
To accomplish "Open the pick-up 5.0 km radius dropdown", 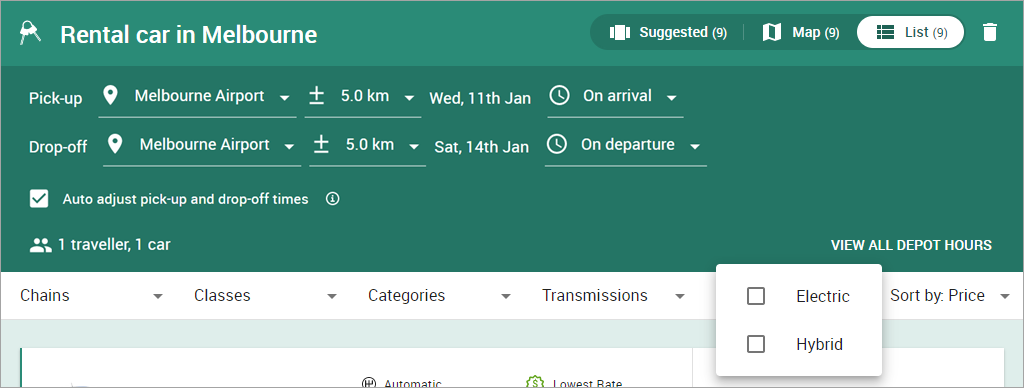I will point(362,97).
